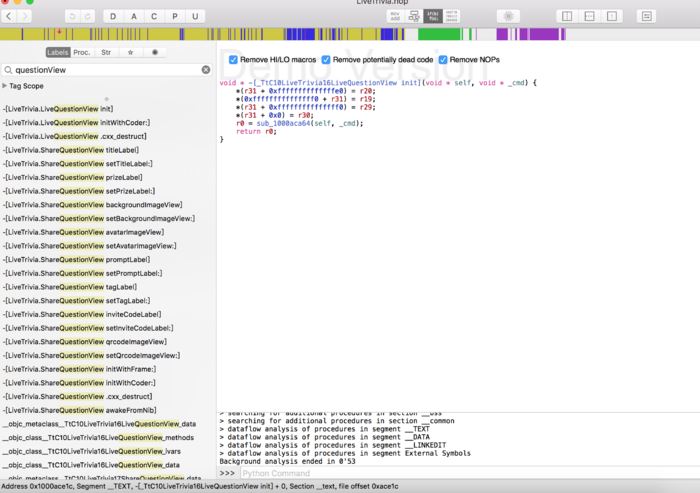Click the red cursor marker in navigation bar
Screen dimensions: 700x493
pyautogui.click(x=59, y=32)
